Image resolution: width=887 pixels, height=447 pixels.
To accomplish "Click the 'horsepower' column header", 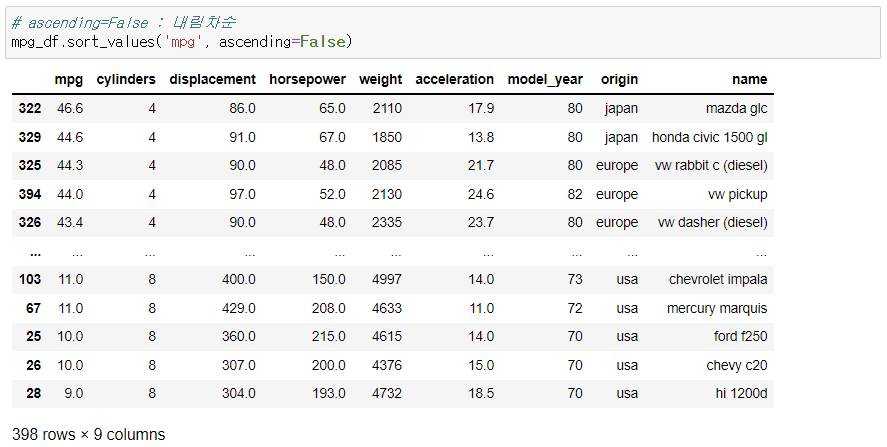I will (307, 80).
